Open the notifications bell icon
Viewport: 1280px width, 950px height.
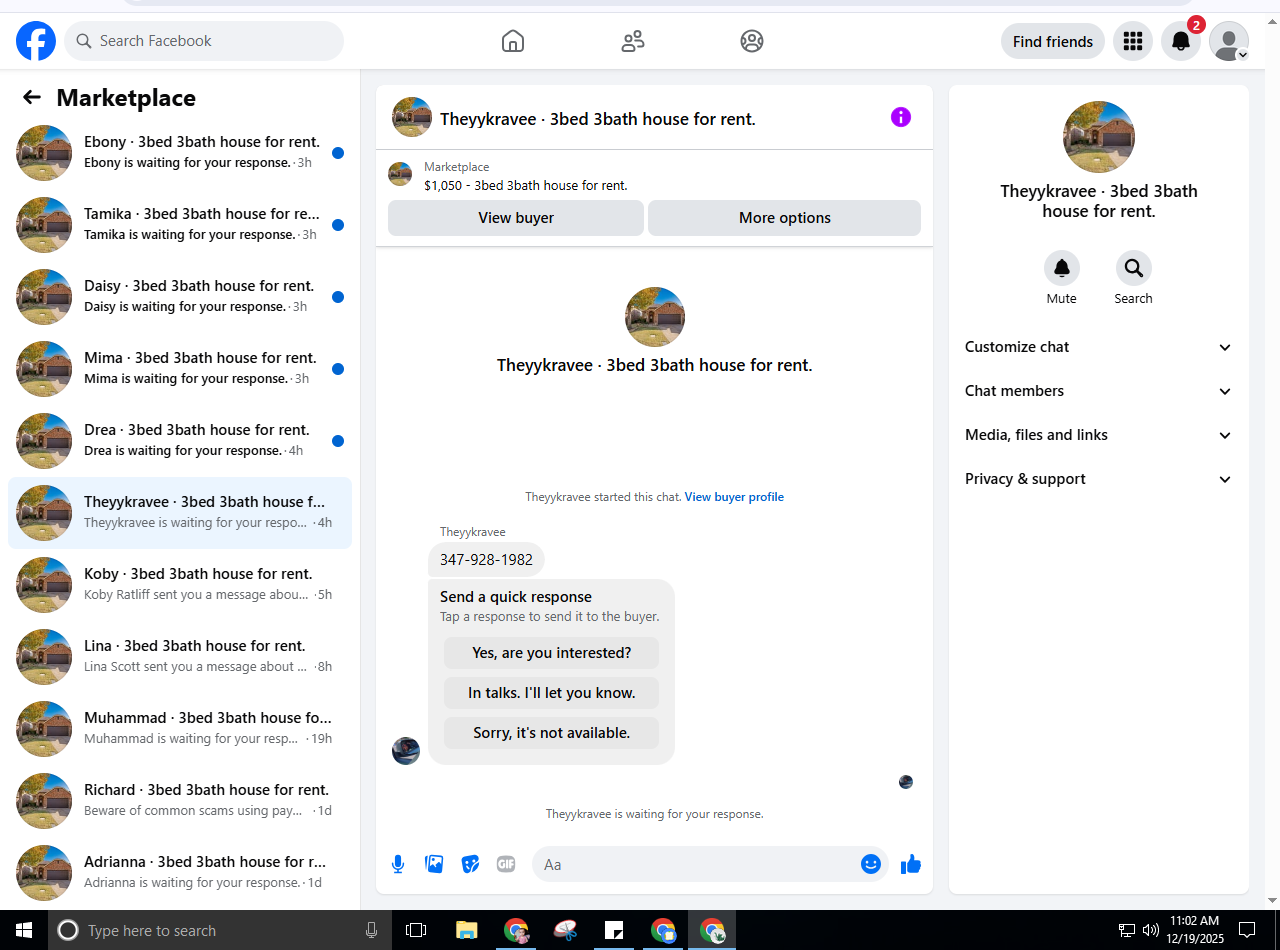tap(1181, 41)
